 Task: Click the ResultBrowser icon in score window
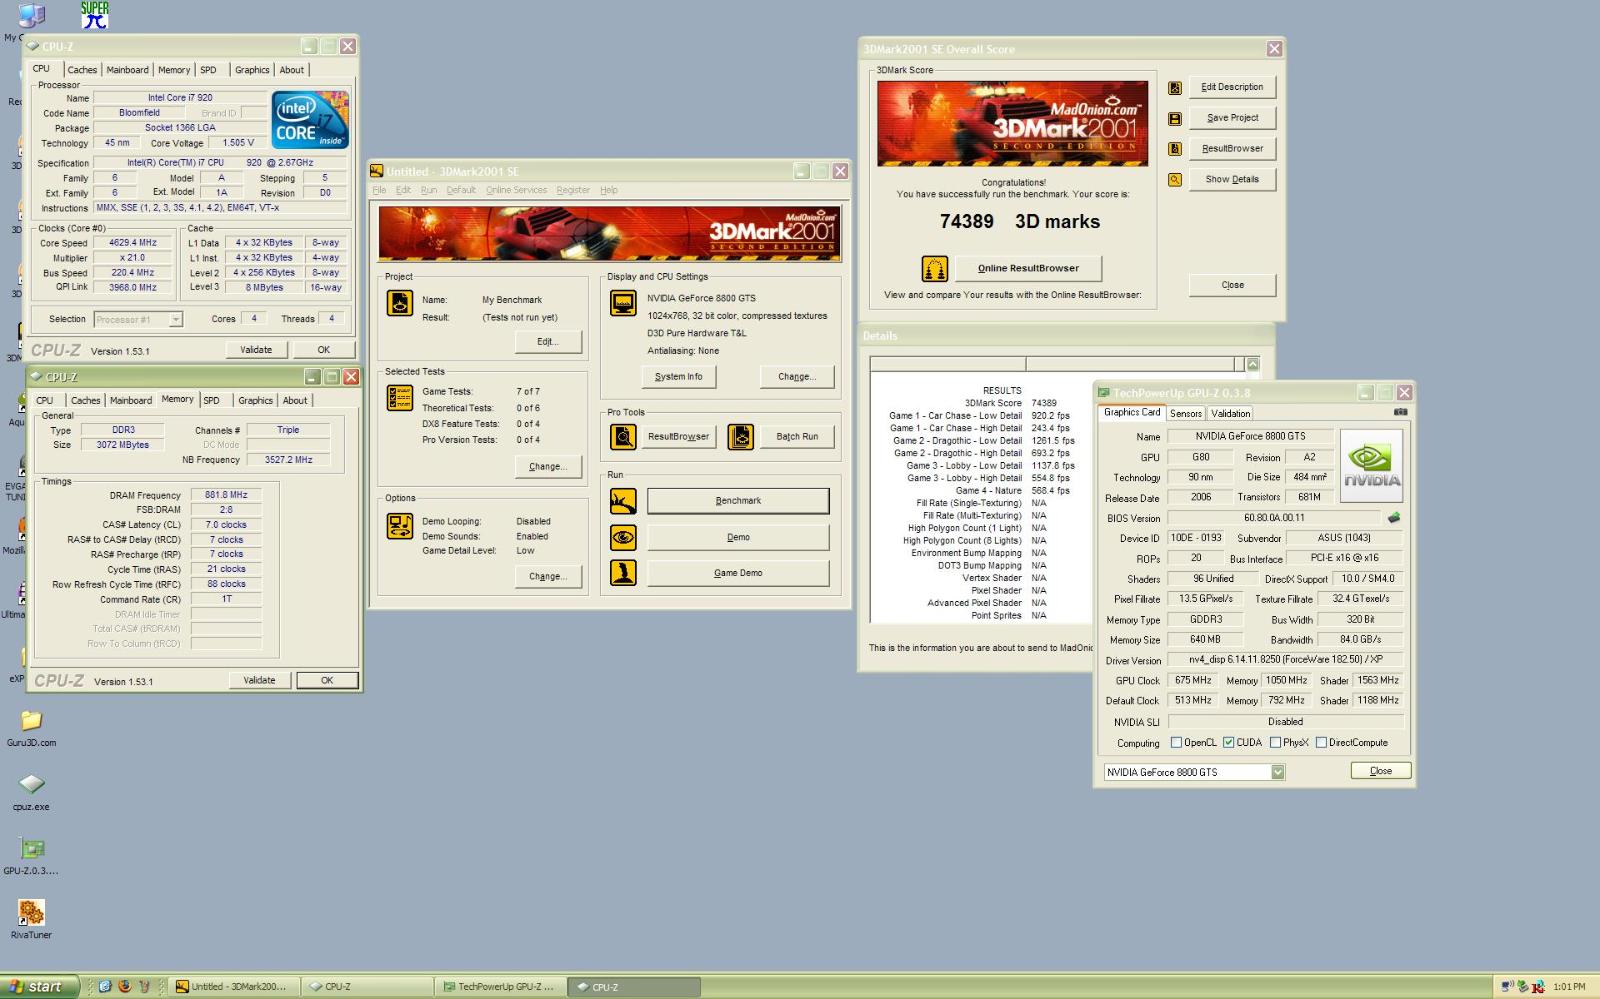click(1175, 150)
